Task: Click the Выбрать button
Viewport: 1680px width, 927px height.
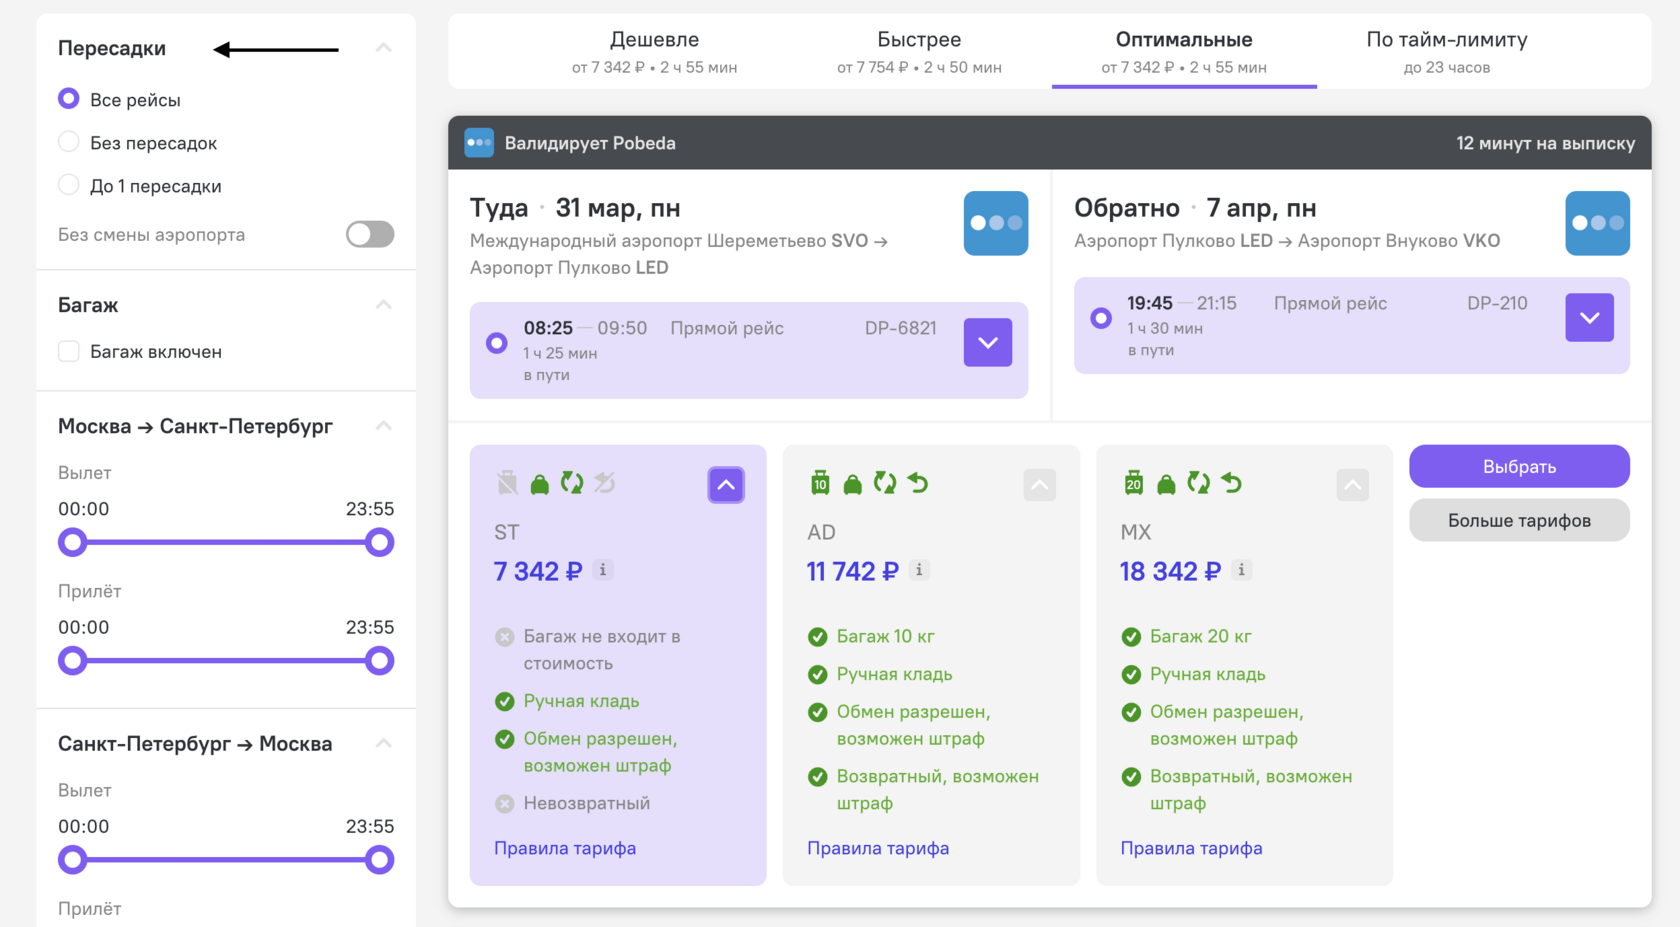Action: [1519, 466]
